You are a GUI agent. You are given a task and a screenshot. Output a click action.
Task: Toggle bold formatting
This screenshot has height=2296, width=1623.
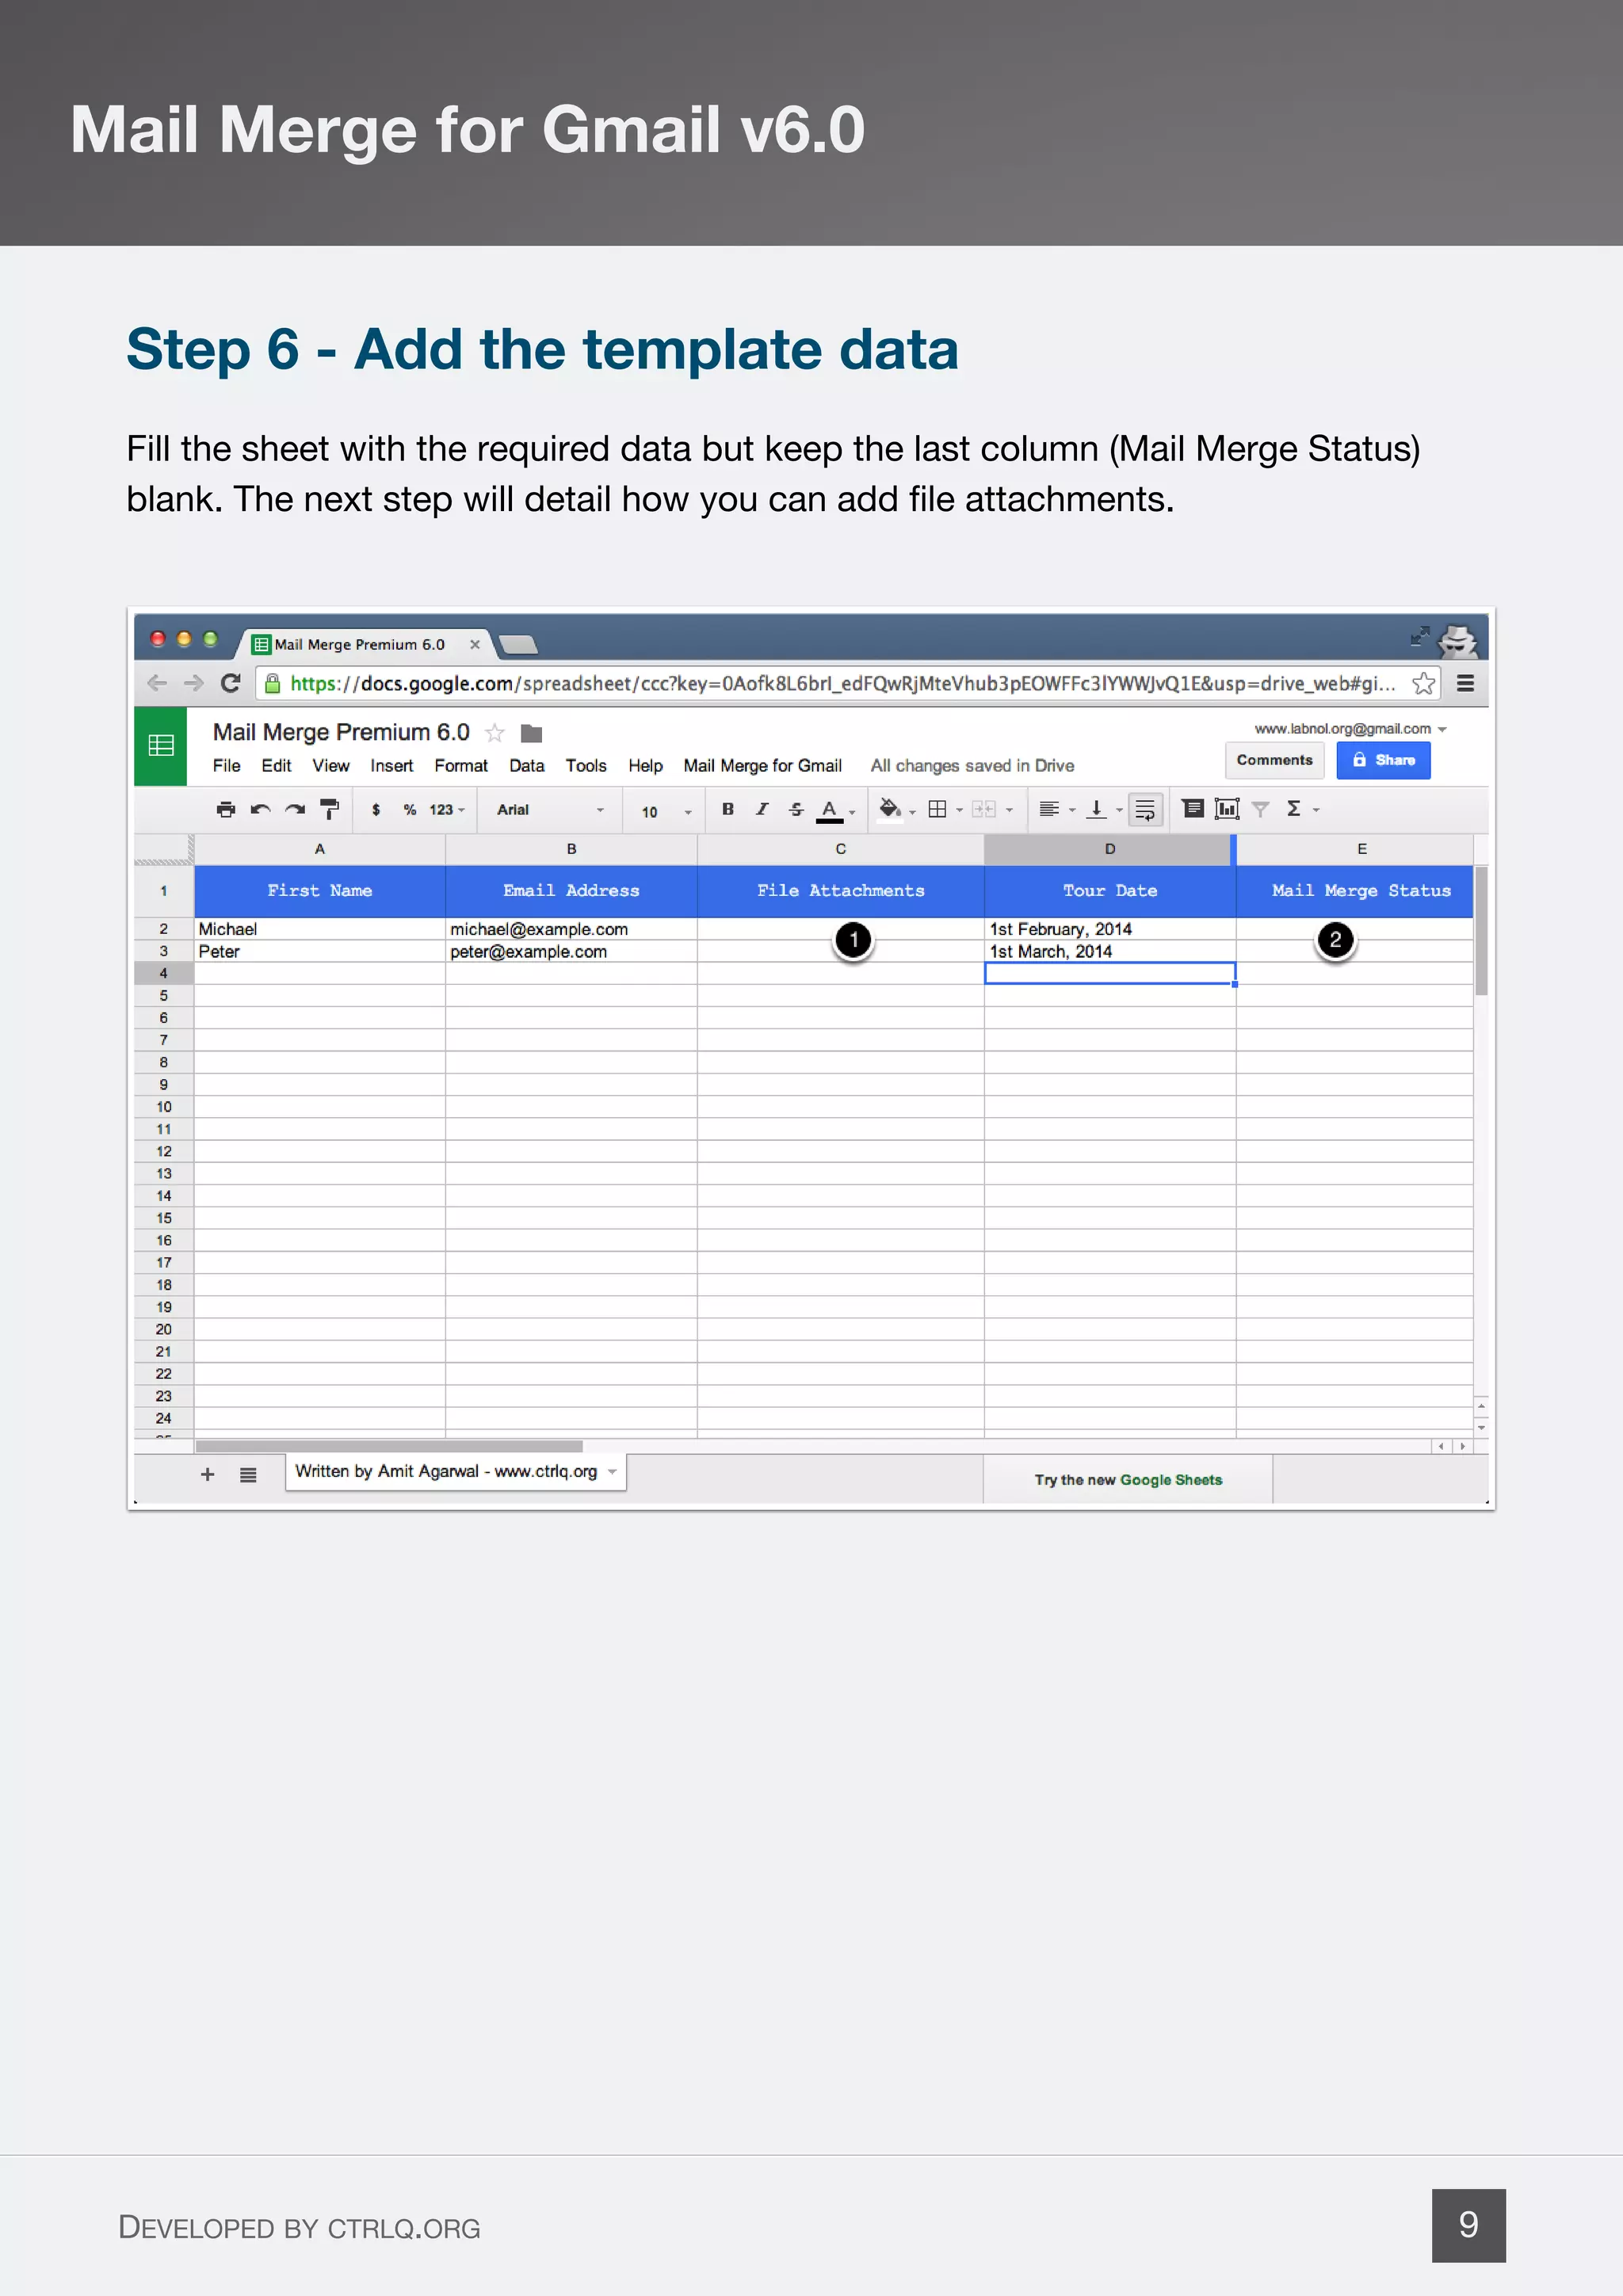(728, 809)
